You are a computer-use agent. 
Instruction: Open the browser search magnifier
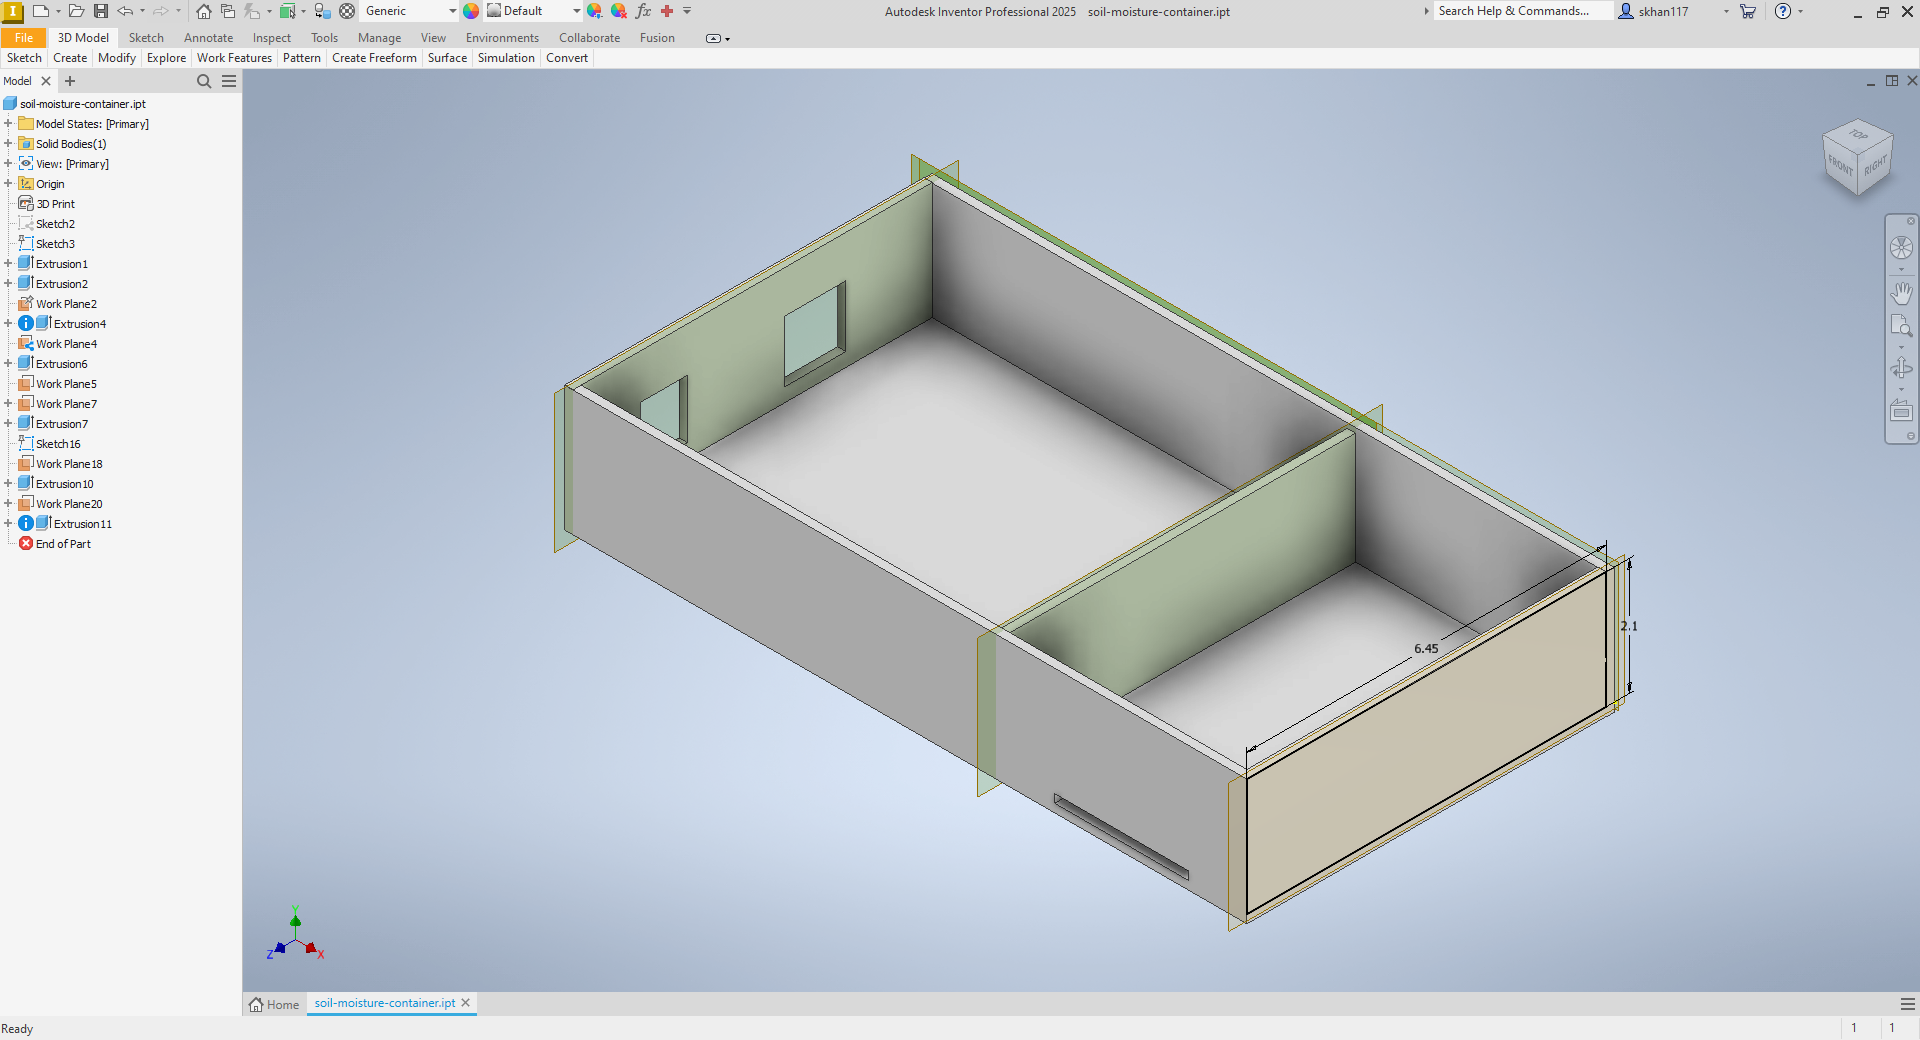[x=204, y=81]
